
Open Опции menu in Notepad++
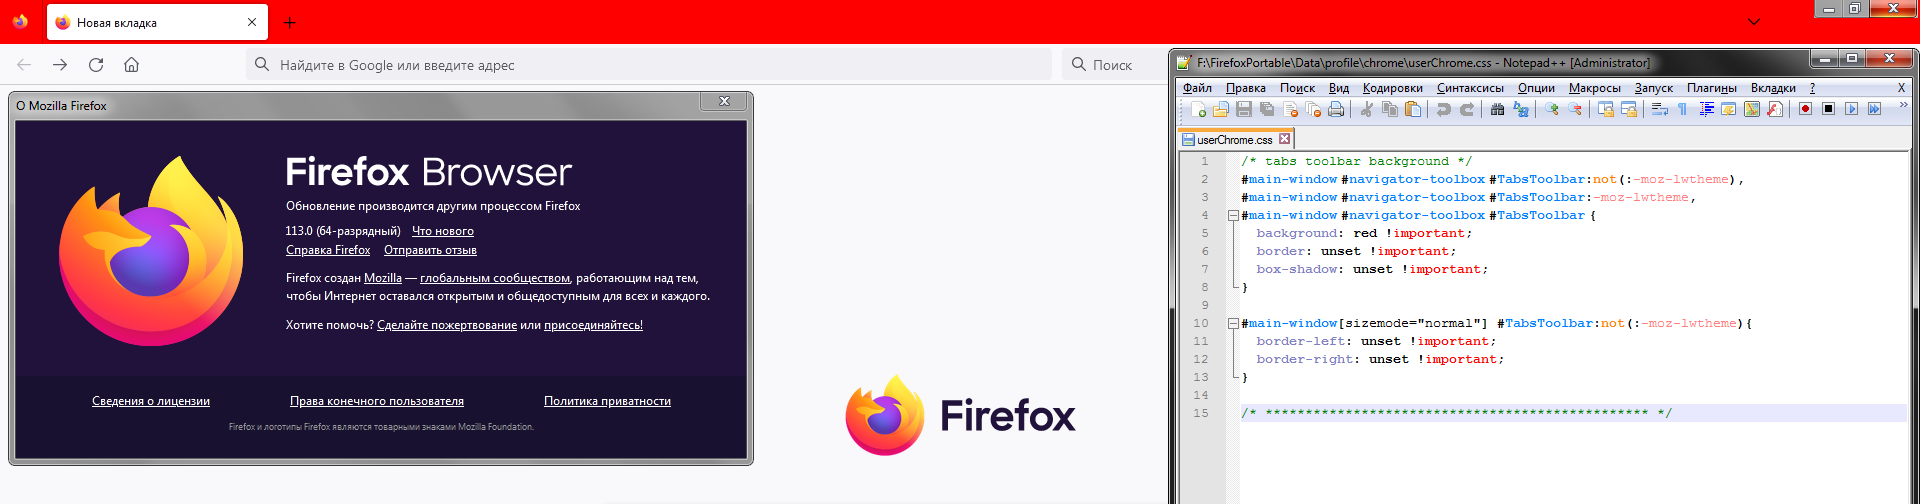point(1536,88)
